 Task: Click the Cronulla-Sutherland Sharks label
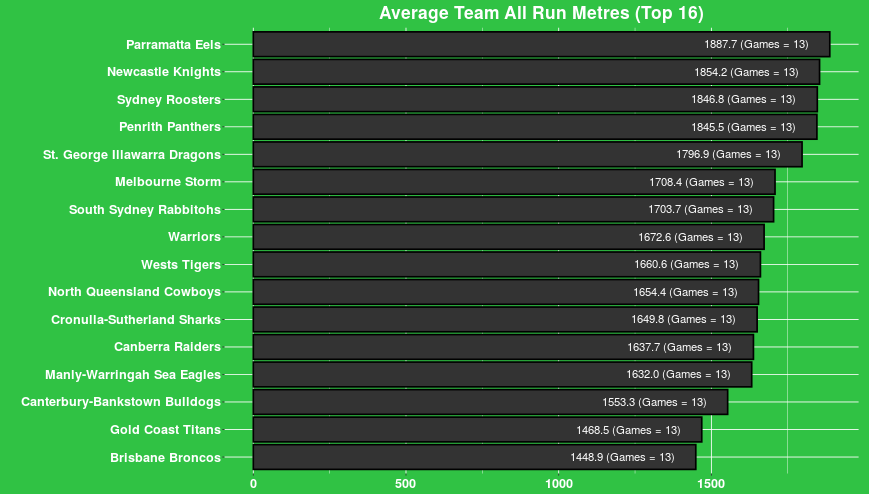(136, 320)
